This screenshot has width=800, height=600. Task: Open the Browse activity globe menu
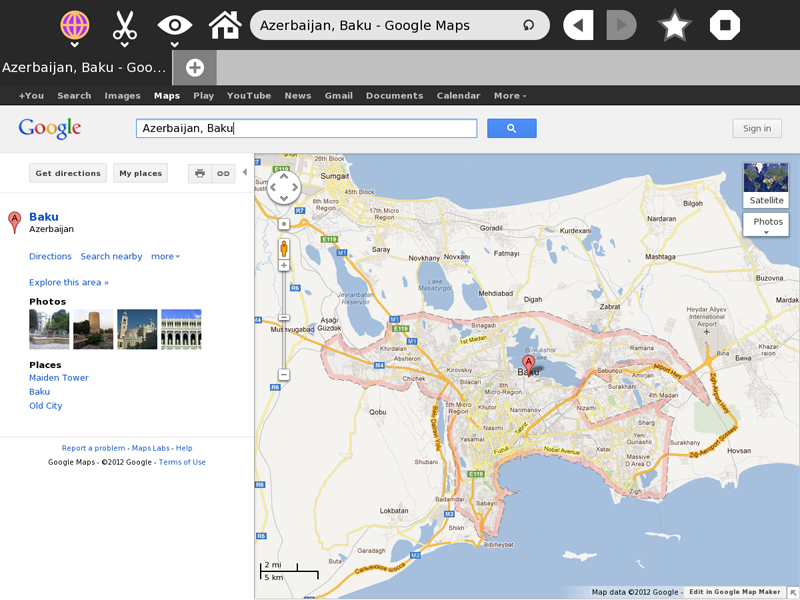point(74,26)
